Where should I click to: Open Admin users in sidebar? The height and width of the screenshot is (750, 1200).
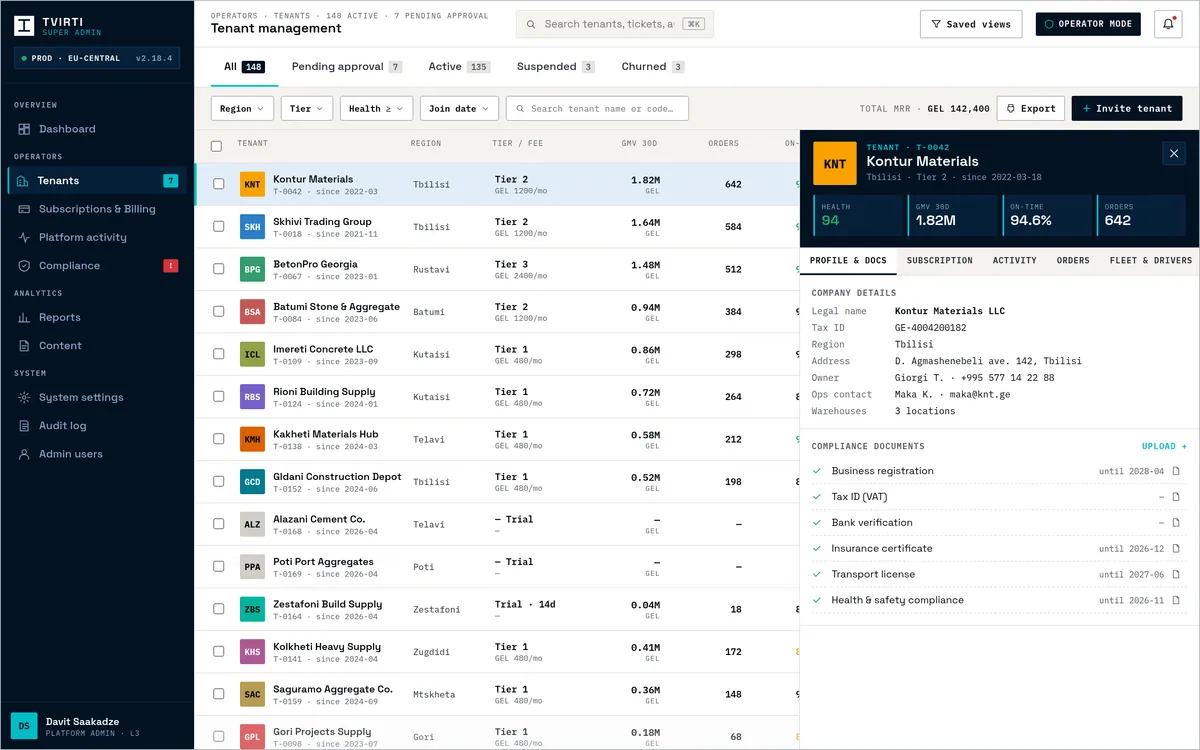(x=97, y=454)
